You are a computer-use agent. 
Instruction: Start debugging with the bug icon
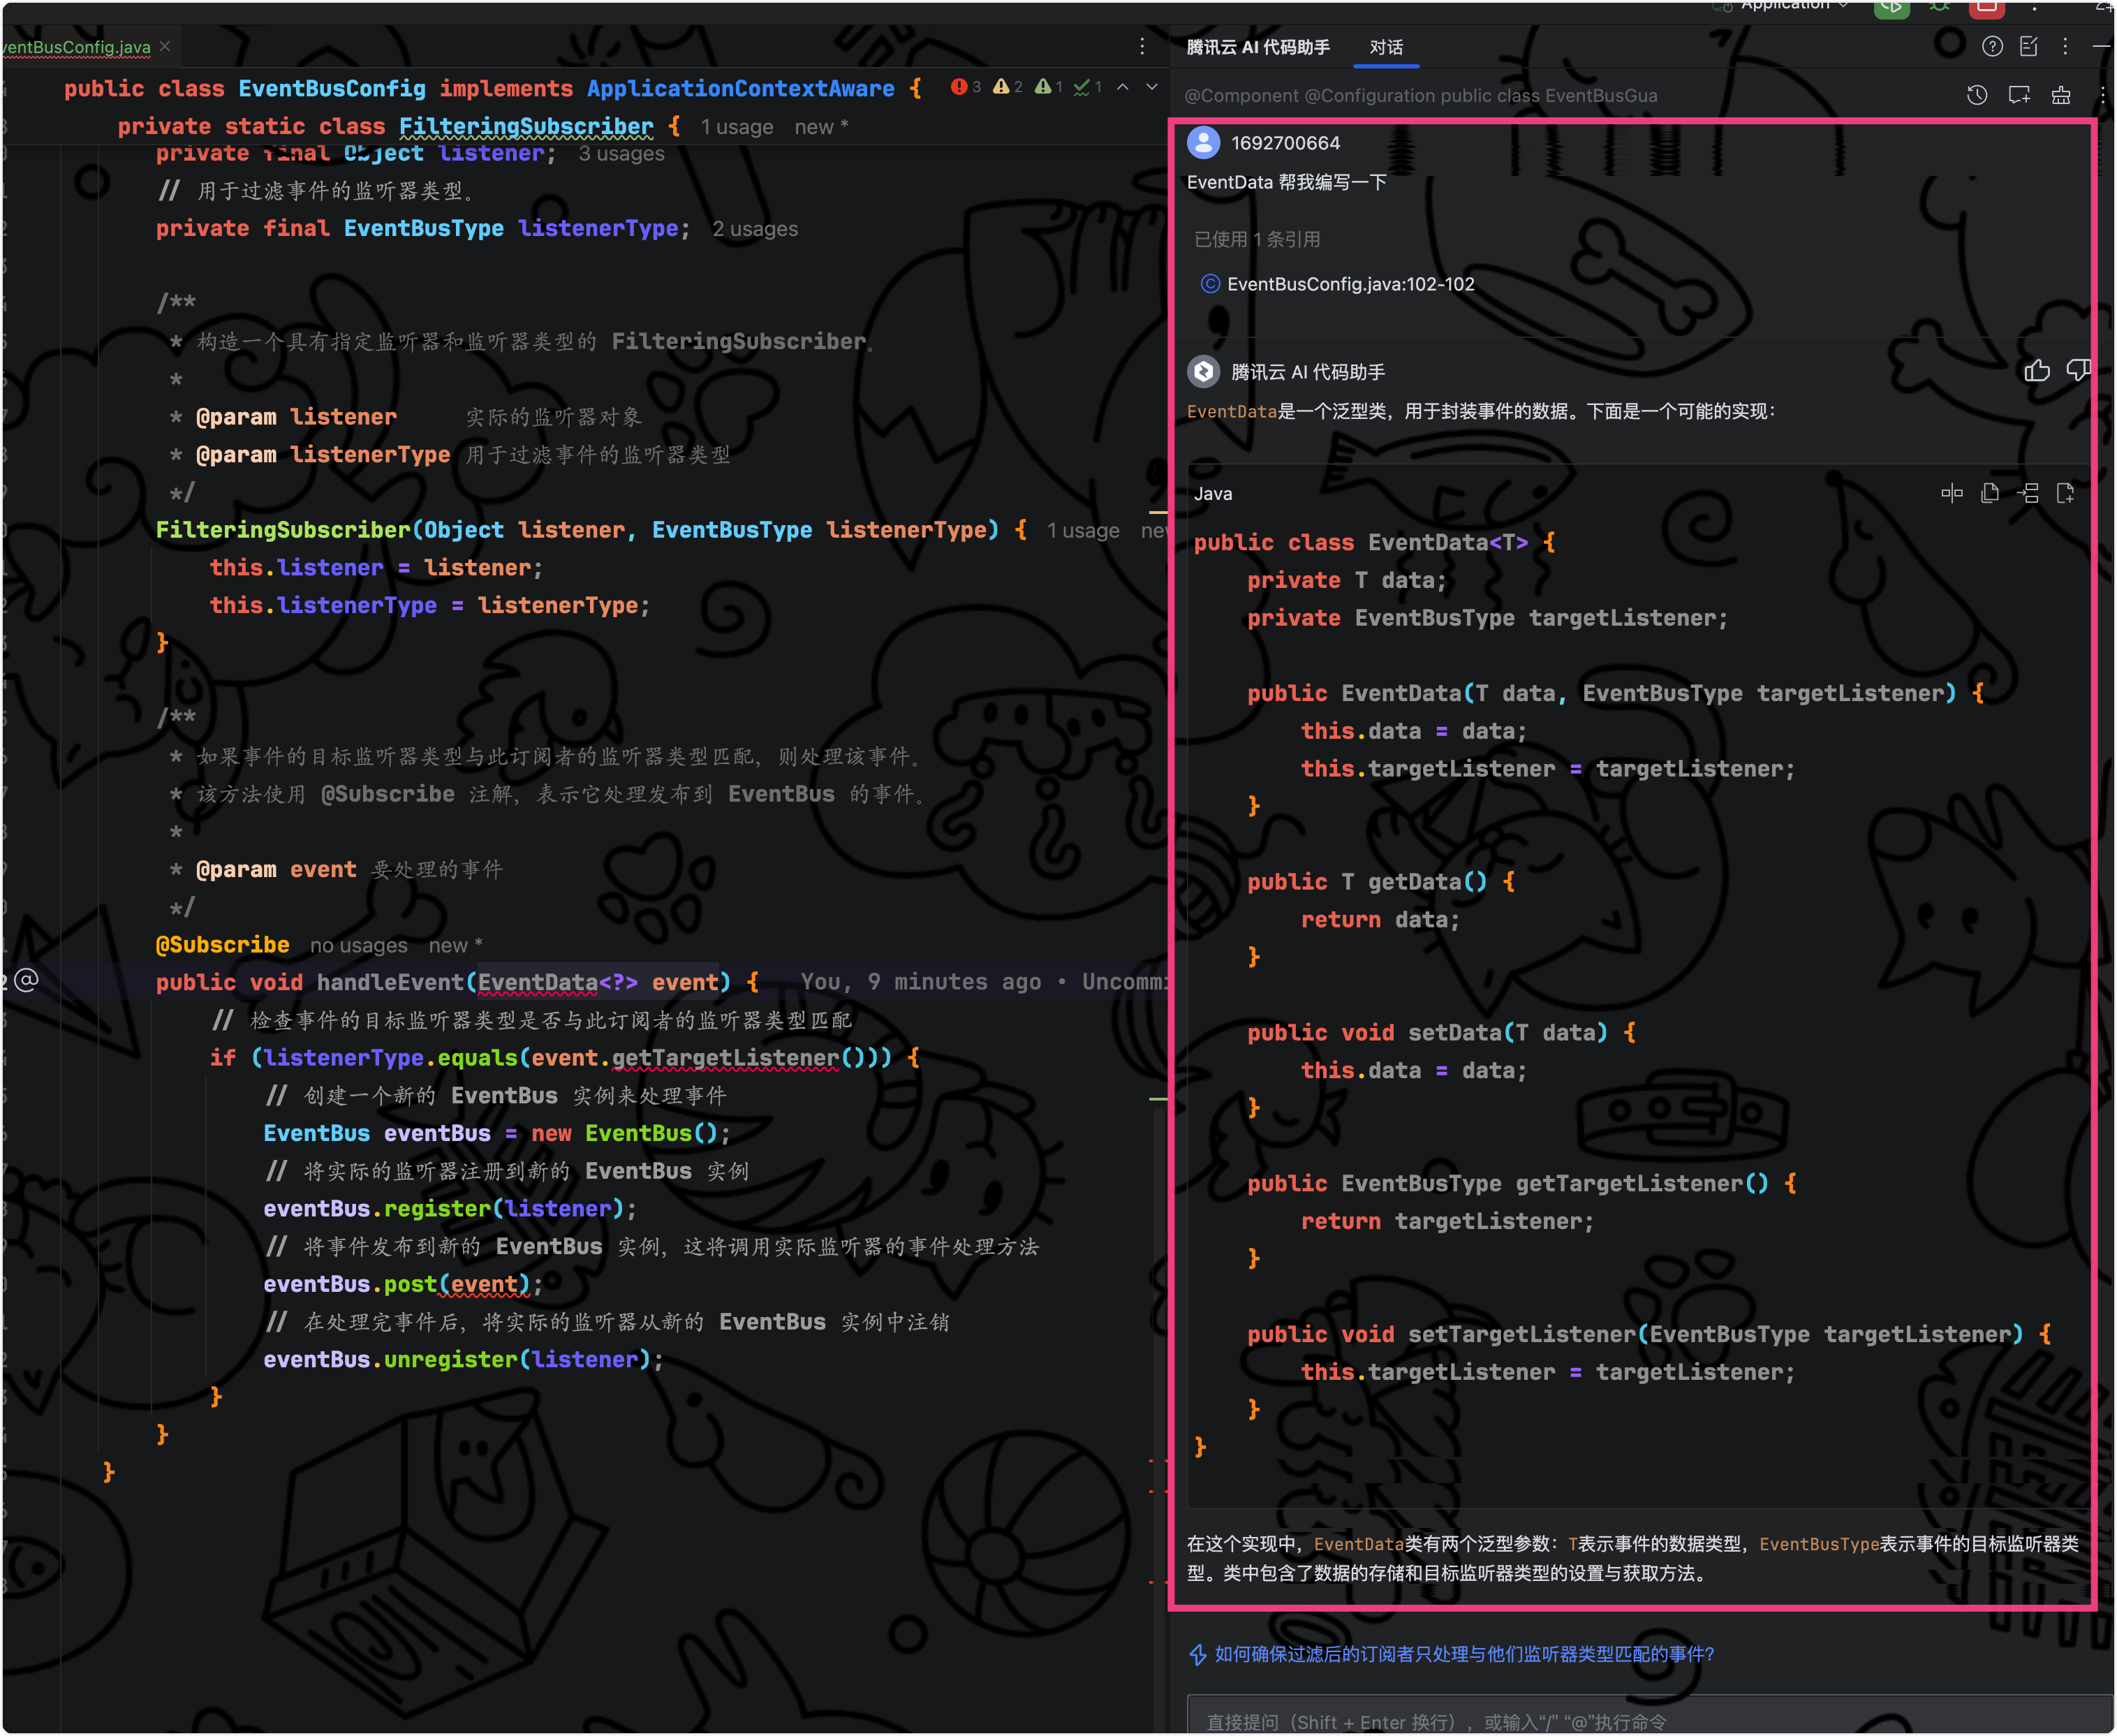tap(1939, 6)
